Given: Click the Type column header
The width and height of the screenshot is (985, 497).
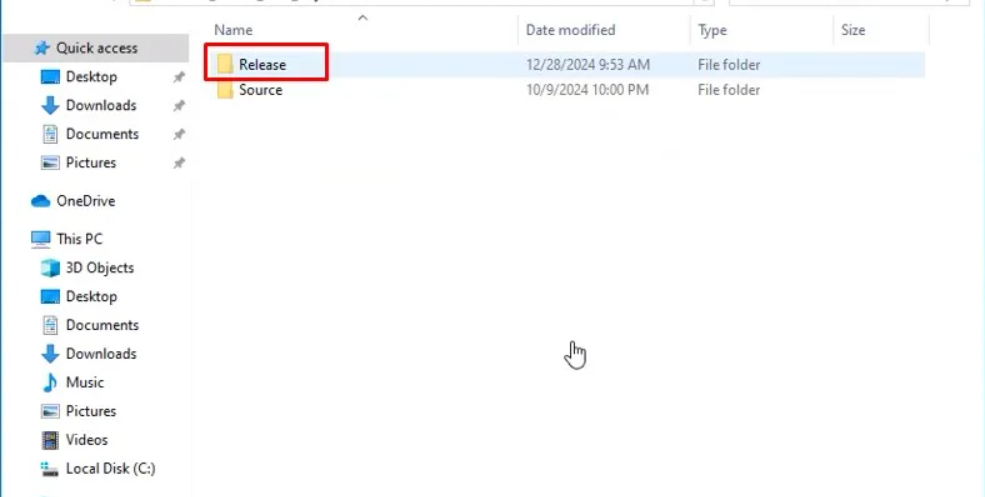Looking at the screenshot, I should pyautogui.click(x=712, y=30).
